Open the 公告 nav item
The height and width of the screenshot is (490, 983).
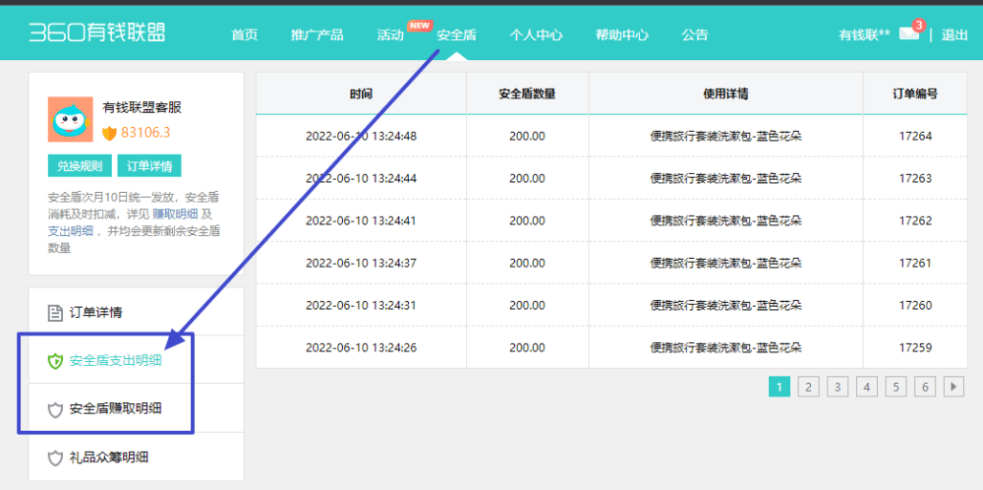(x=695, y=35)
